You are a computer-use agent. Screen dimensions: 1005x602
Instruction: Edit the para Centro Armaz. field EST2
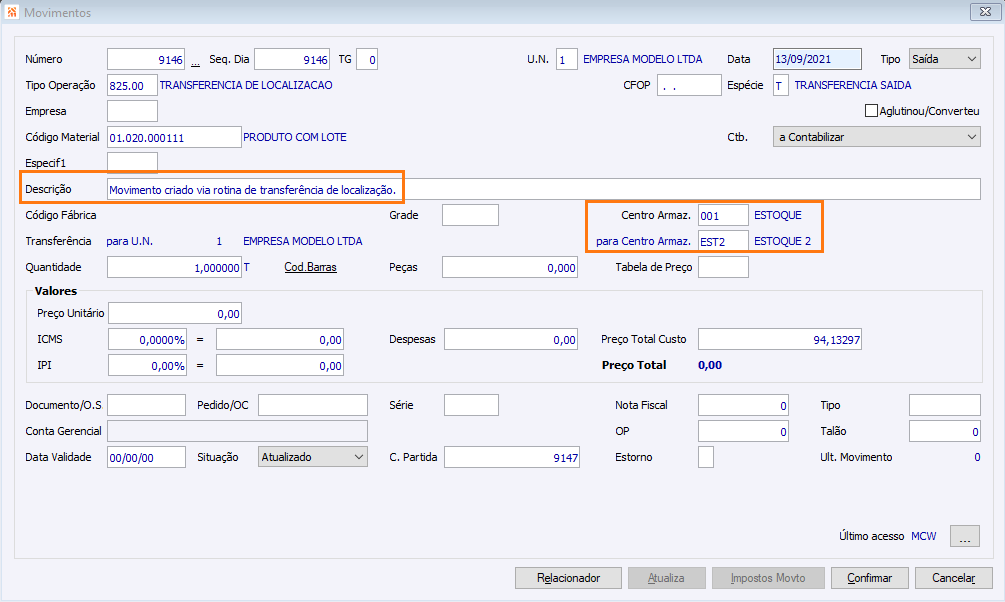[723, 241]
